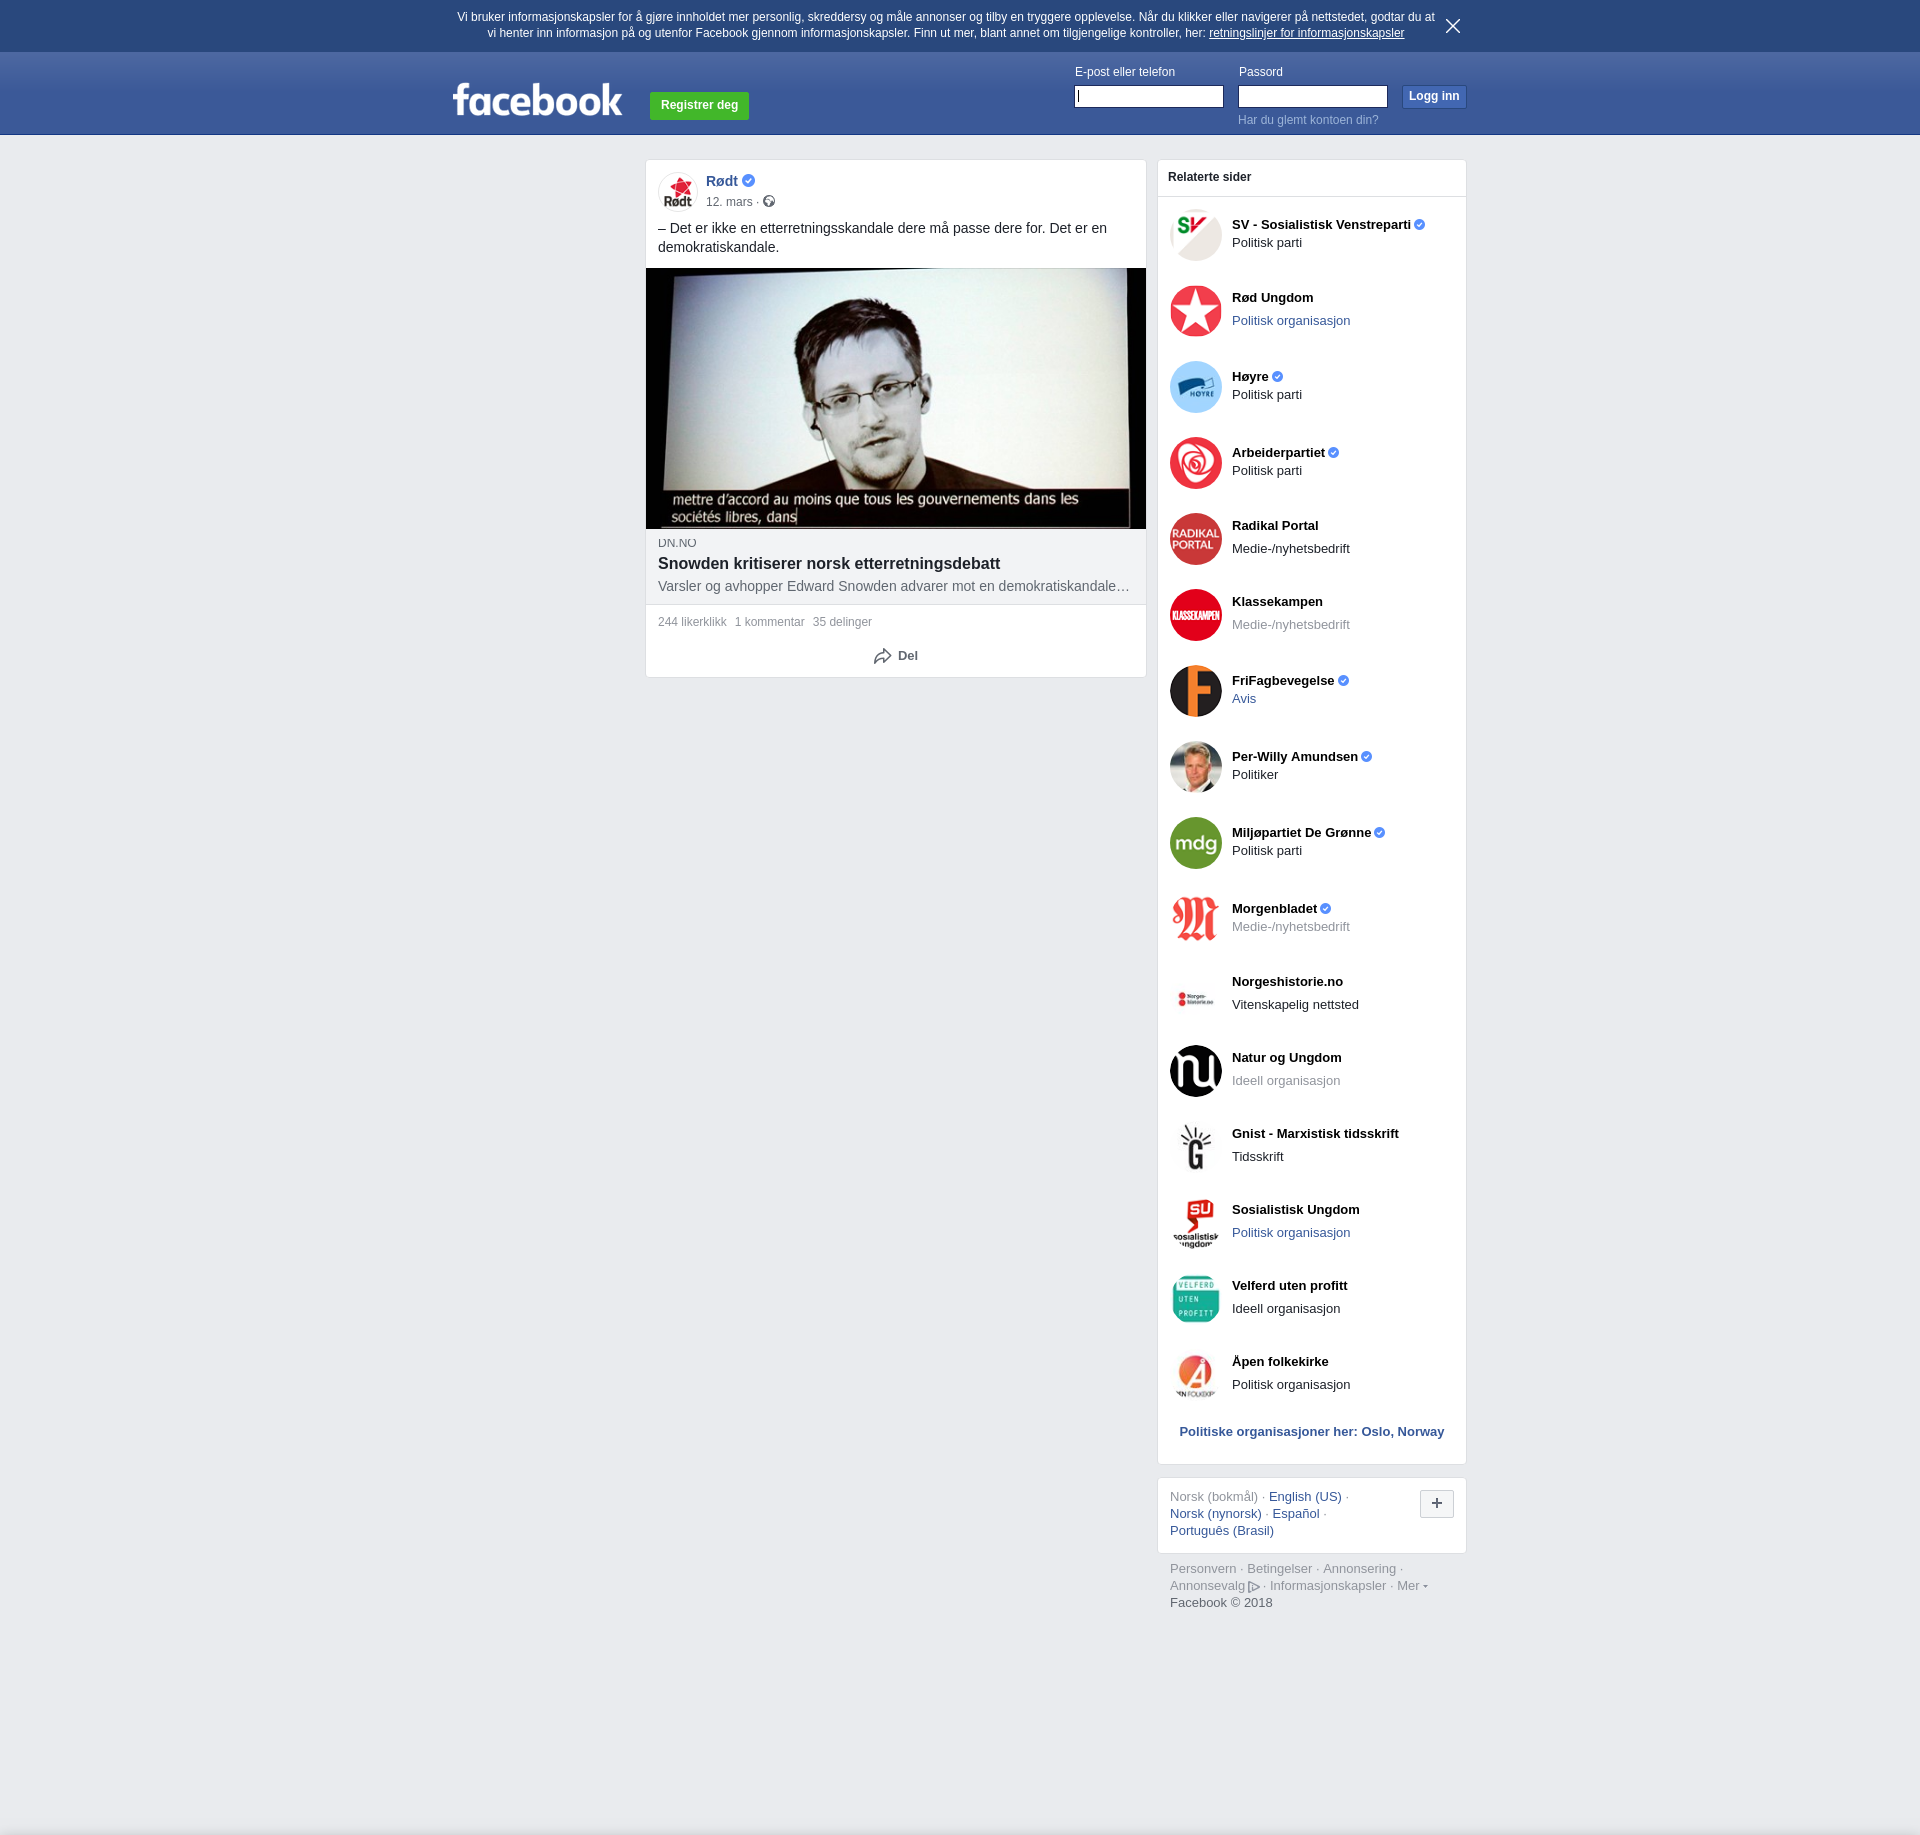Open the Høyre party logo

point(1196,387)
